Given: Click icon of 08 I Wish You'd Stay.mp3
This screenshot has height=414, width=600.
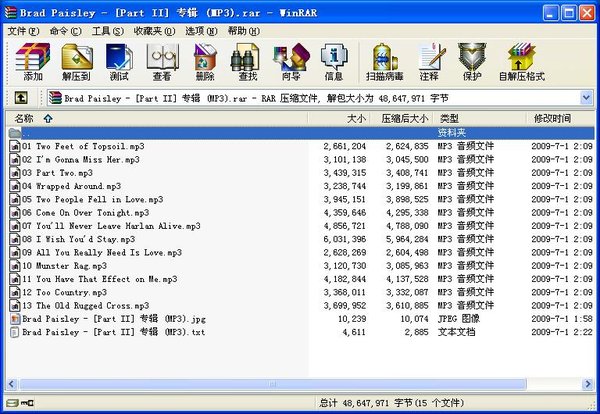Looking at the screenshot, I should click(15, 239).
